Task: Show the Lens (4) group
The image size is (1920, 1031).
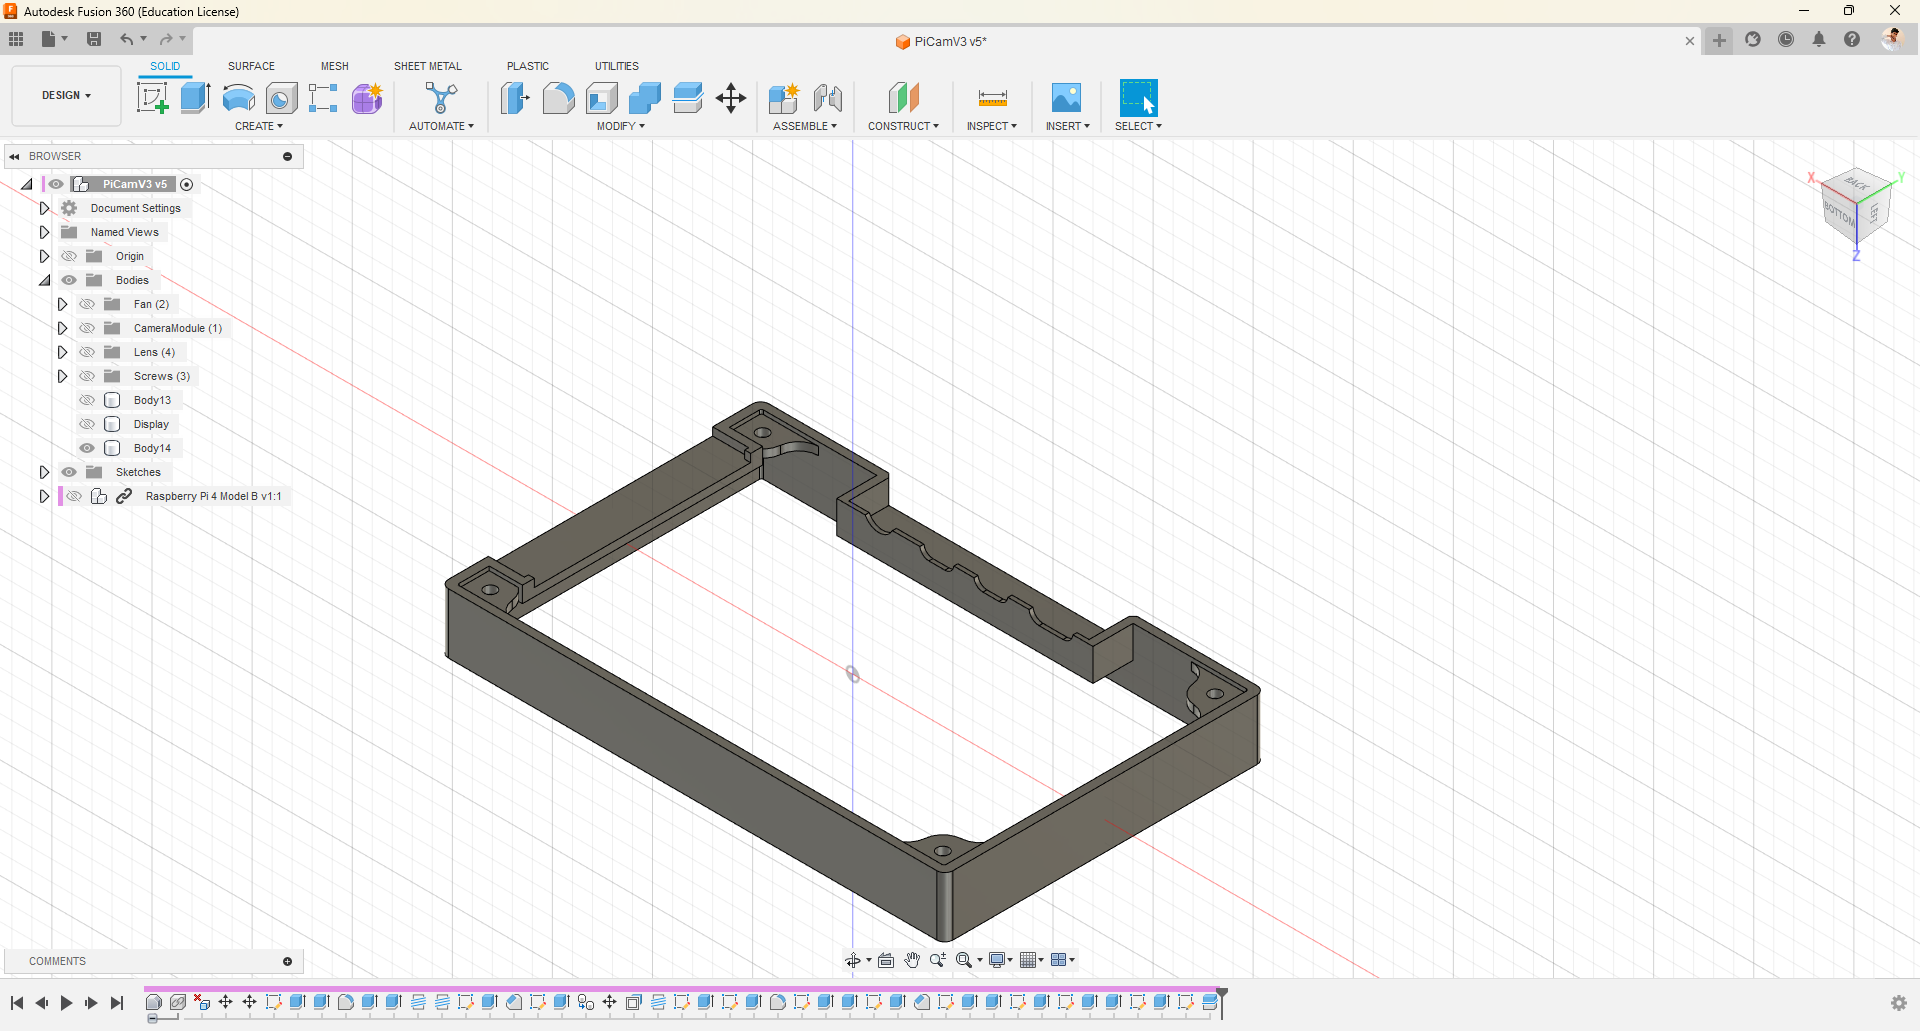Action: point(87,352)
